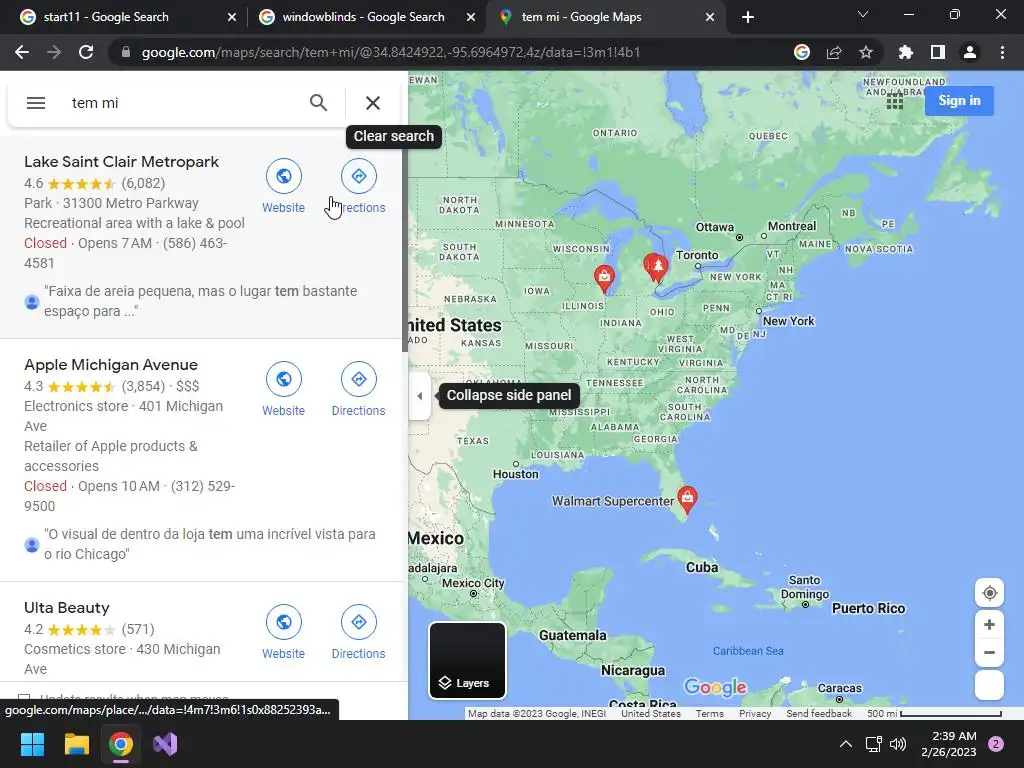Open the Chrome profile menu
This screenshot has height=768, width=1024.
pos(970,52)
